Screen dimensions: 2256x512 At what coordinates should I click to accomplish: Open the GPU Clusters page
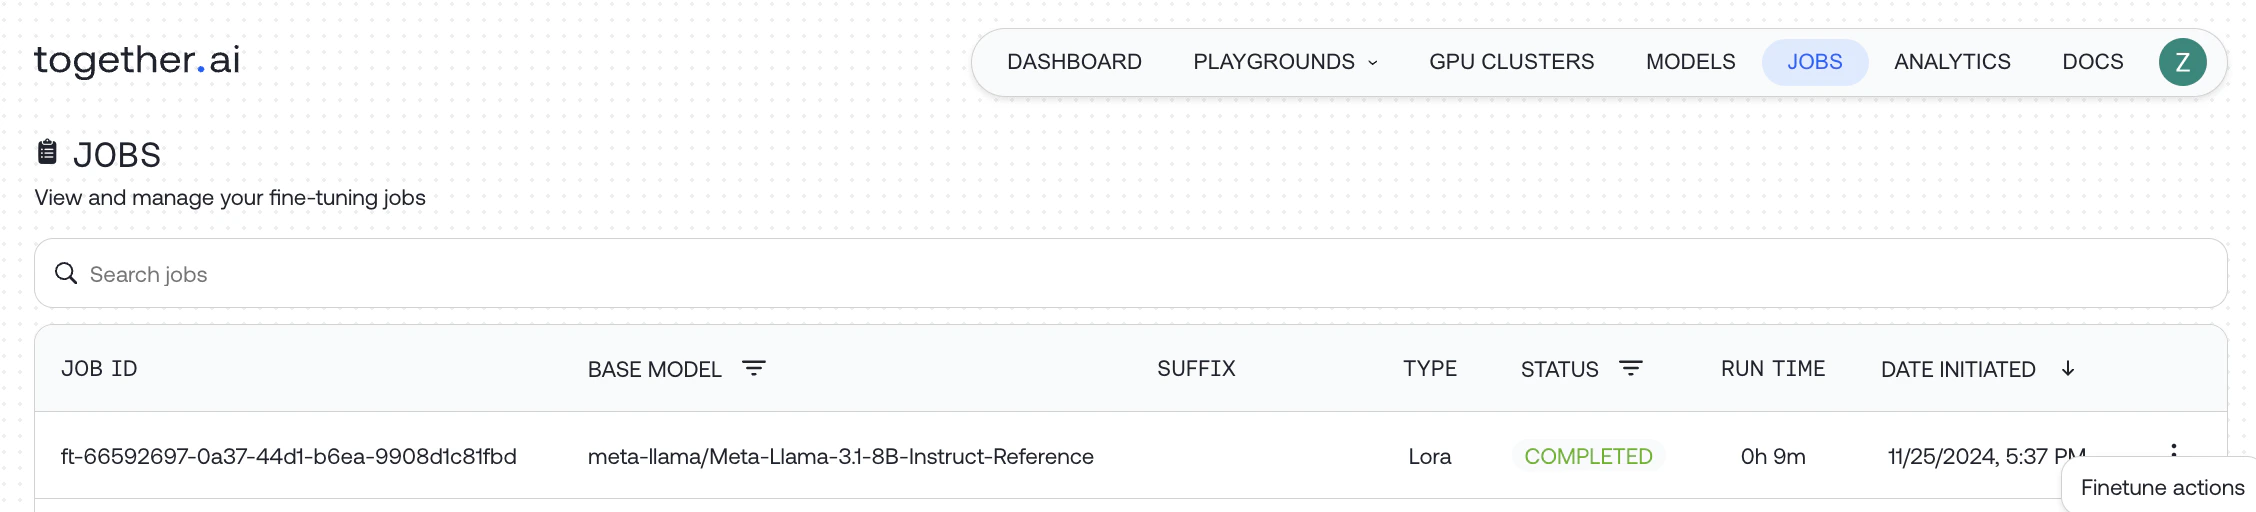coord(1511,62)
